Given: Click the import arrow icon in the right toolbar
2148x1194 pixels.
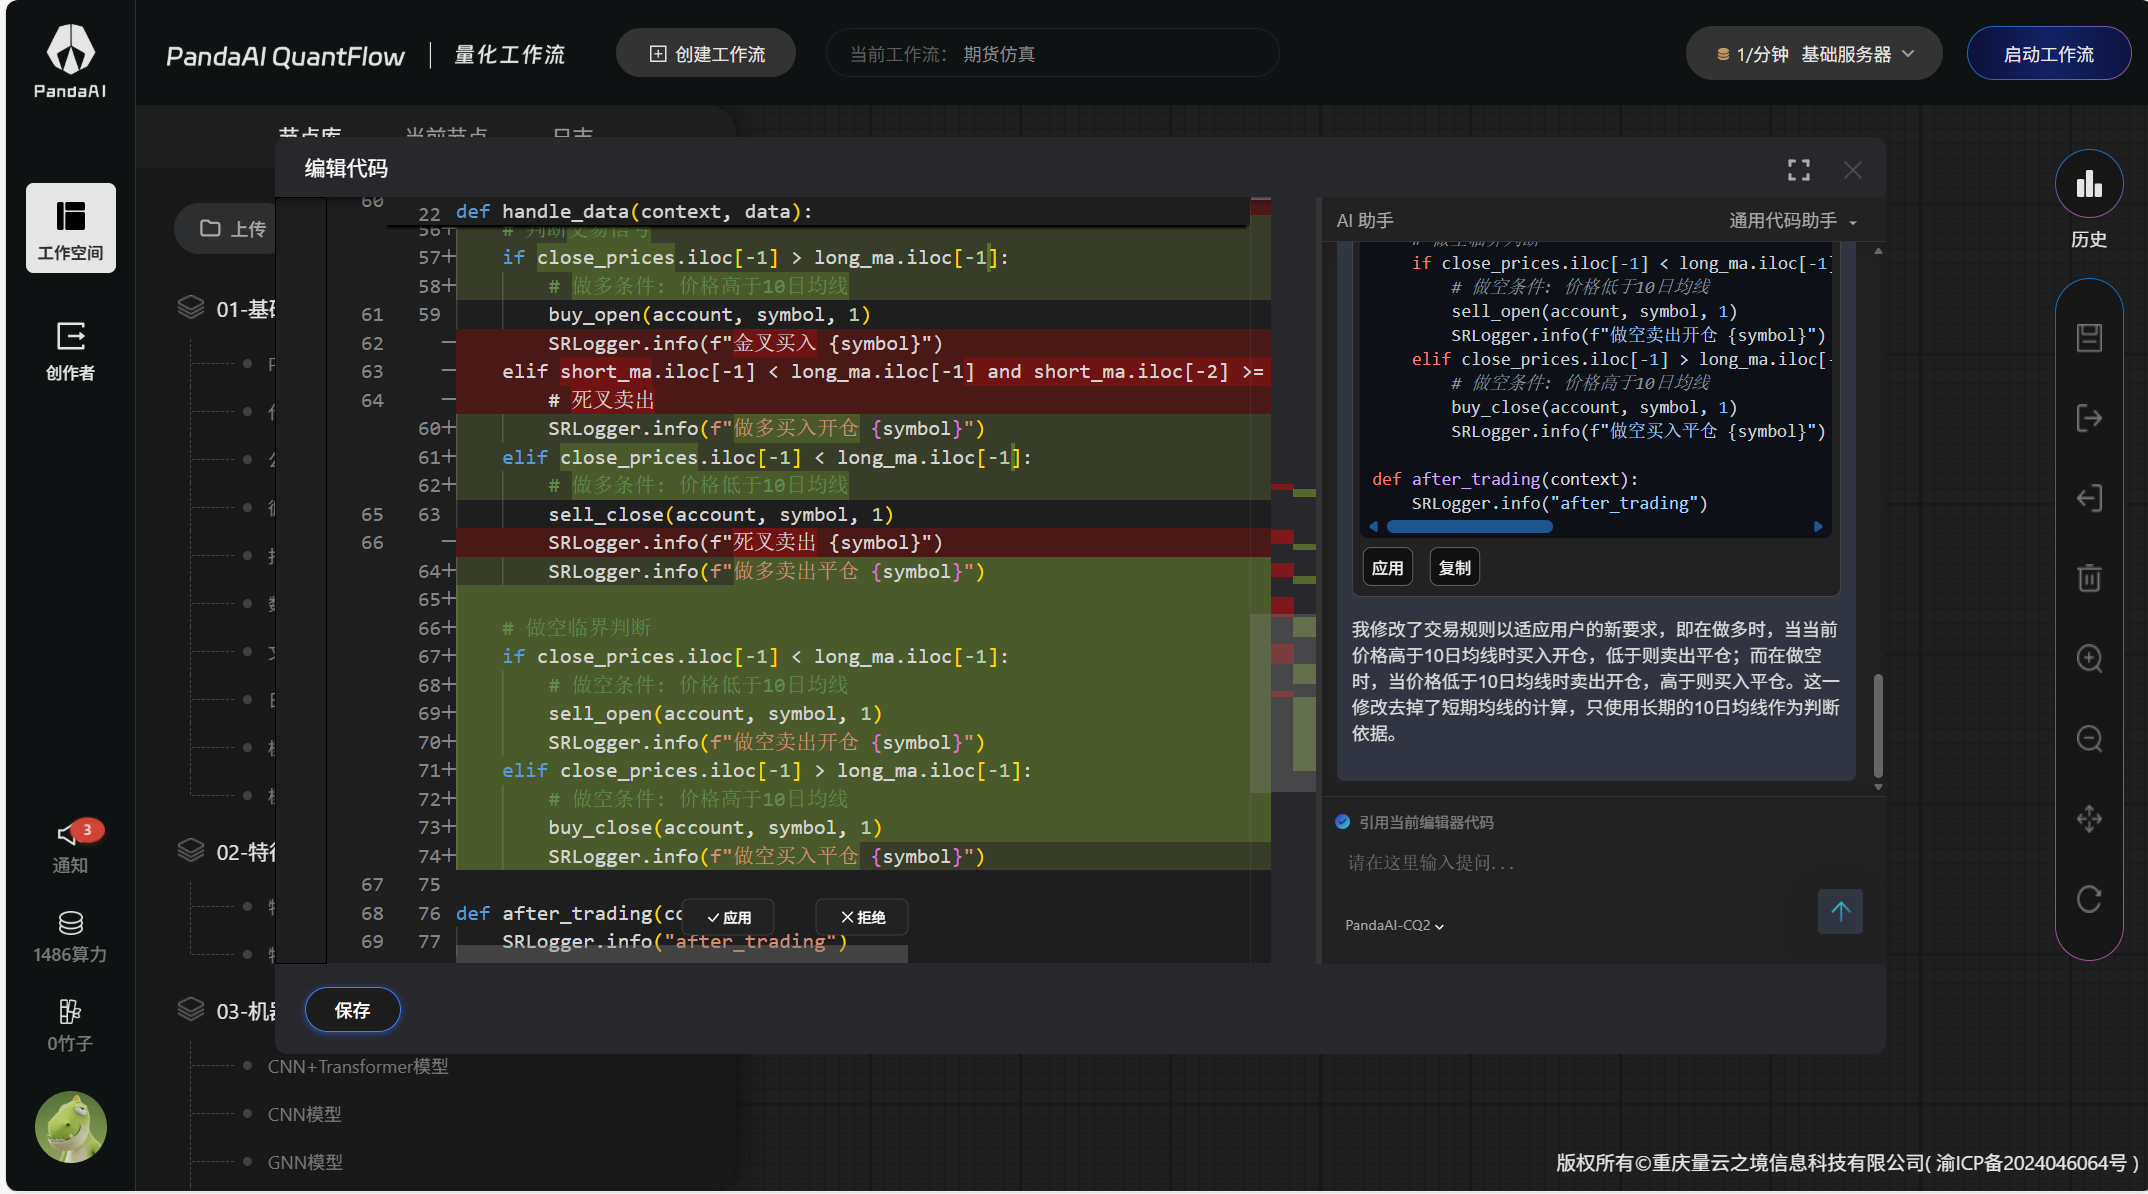Looking at the screenshot, I should [2089, 498].
